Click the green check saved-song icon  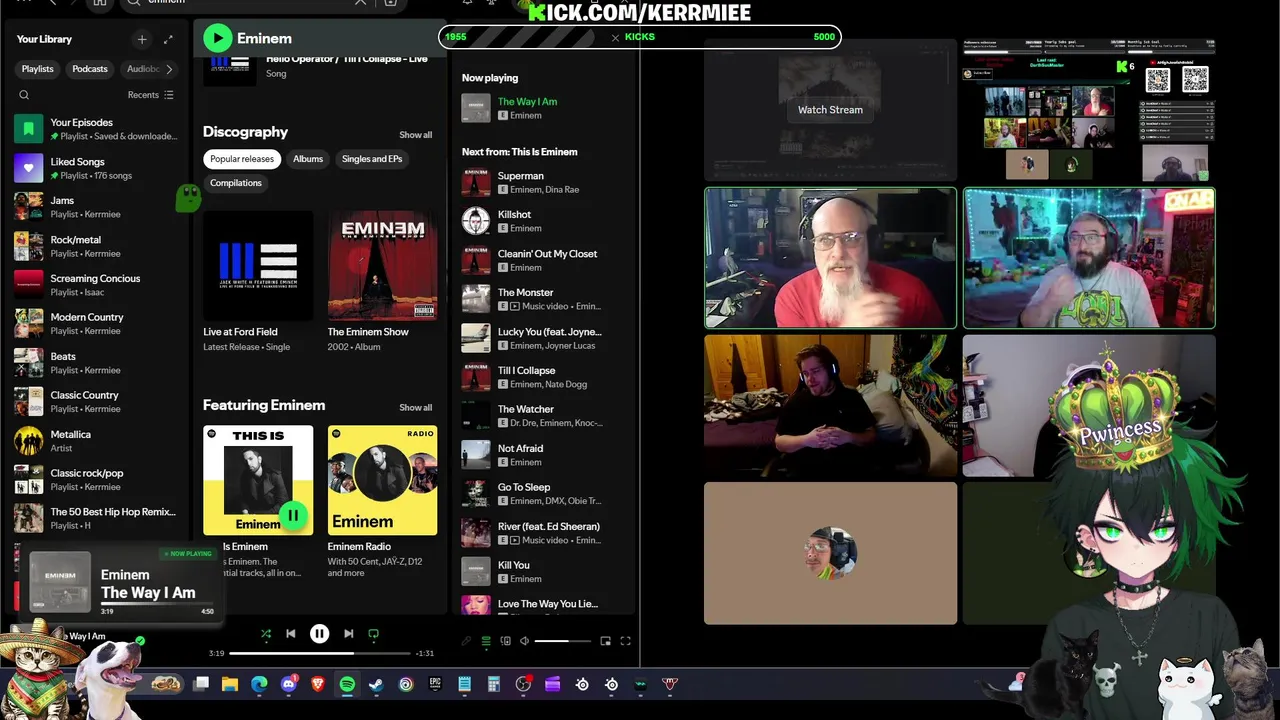140,640
